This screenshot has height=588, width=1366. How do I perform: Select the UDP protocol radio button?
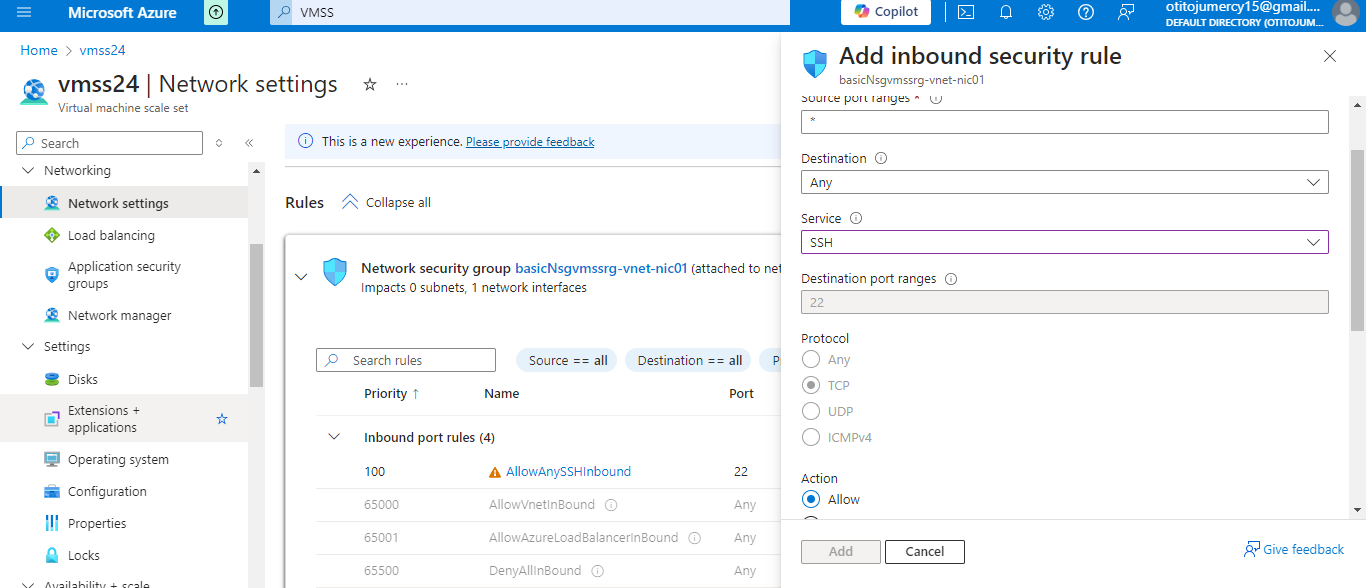pos(811,411)
